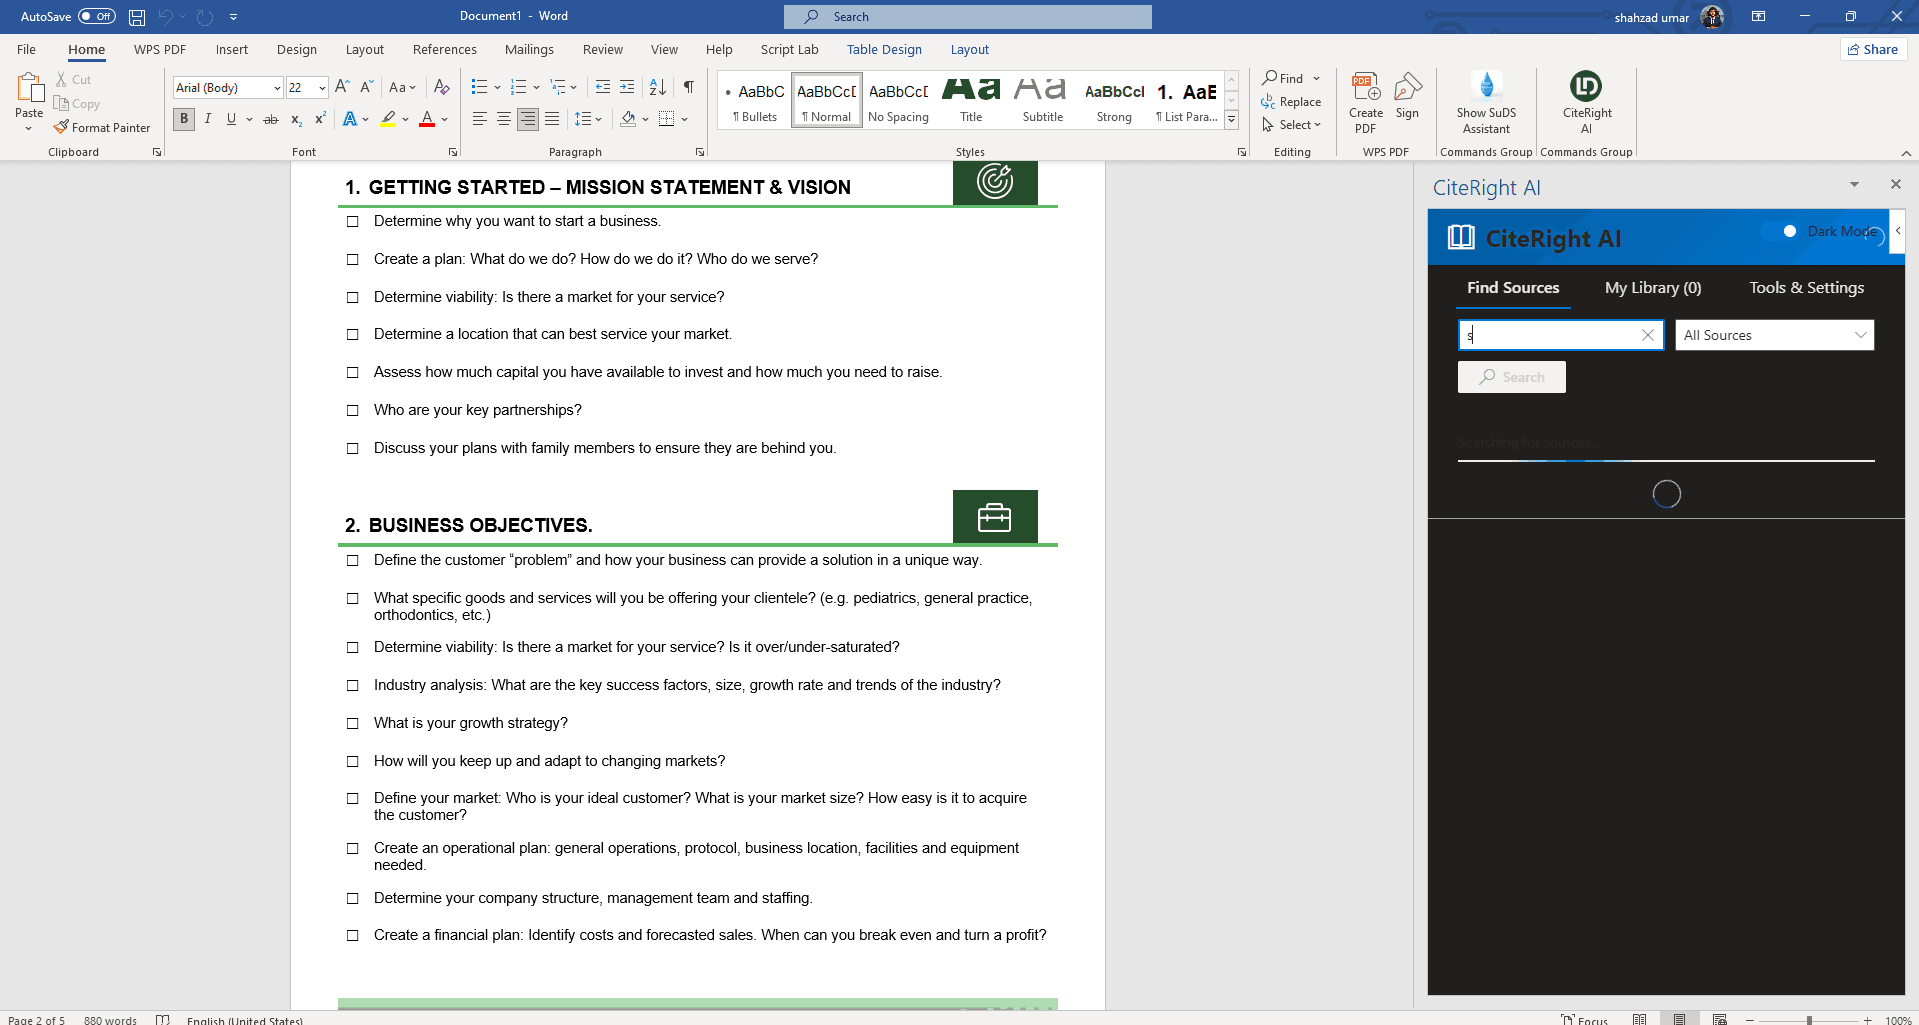Image resolution: width=1919 pixels, height=1025 pixels.
Task: Toggle Italic formatting
Action: [x=208, y=119]
